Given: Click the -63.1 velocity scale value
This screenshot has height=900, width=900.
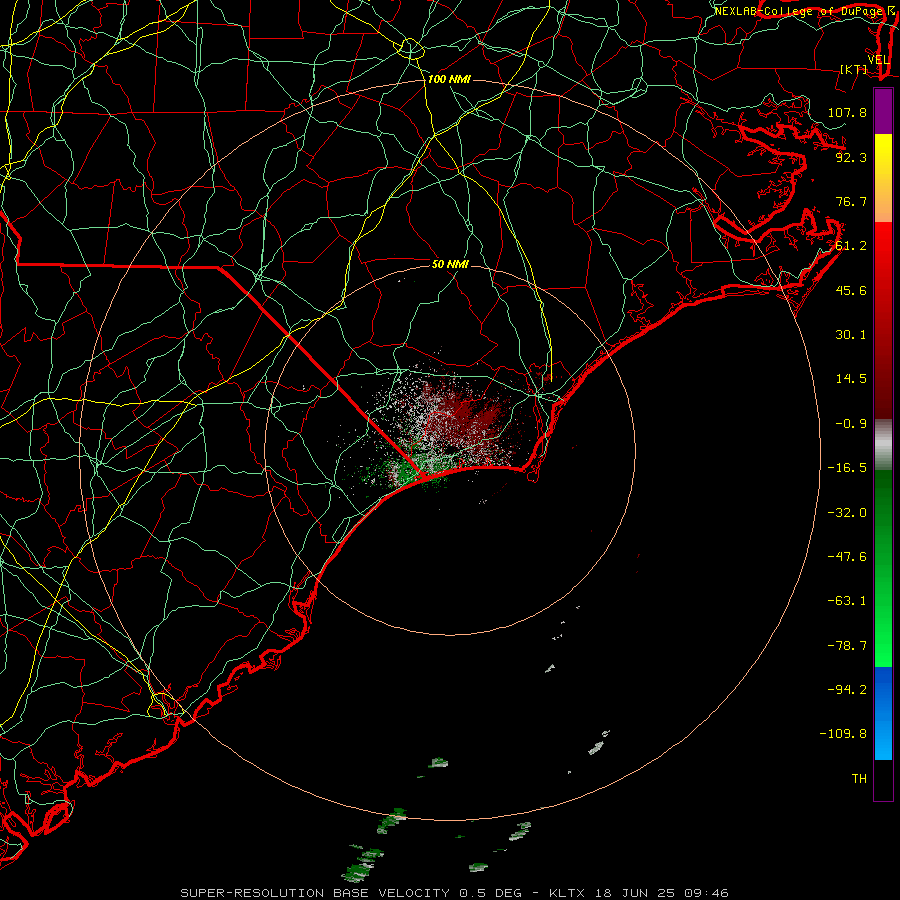Looking at the screenshot, I should coord(847,600).
